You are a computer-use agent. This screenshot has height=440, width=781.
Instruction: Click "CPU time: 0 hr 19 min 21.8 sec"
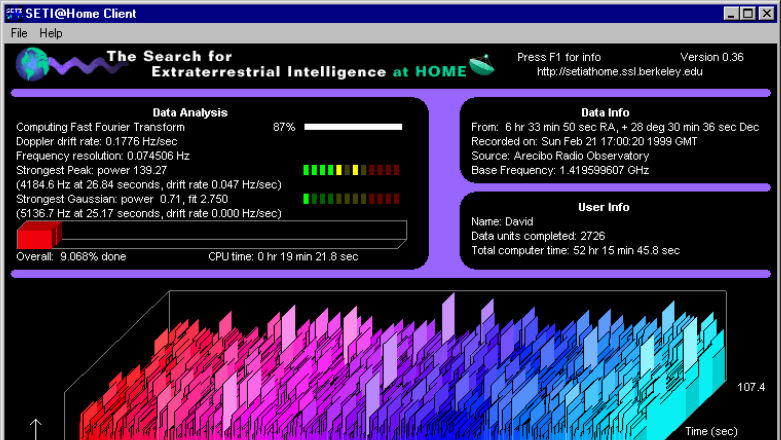tap(283, 257)
